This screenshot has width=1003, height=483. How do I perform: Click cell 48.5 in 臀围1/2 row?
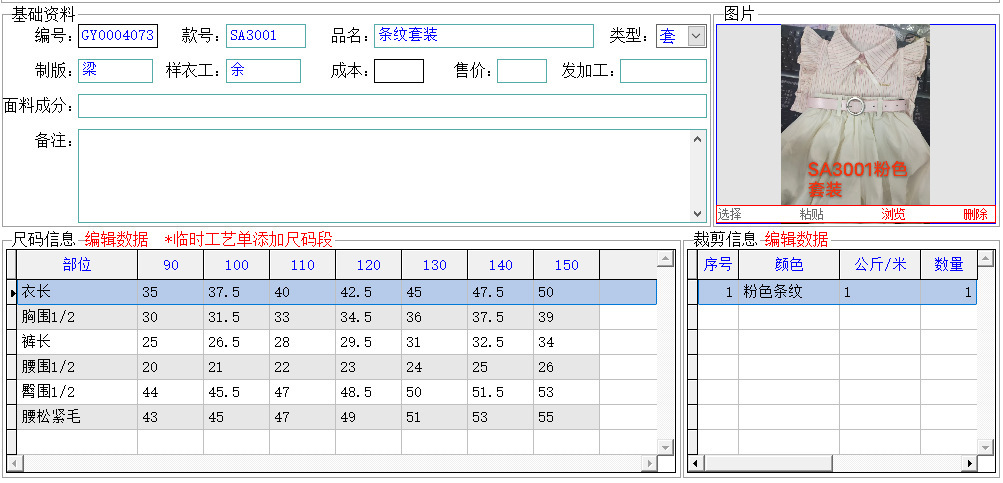click(x=368, y=392)
